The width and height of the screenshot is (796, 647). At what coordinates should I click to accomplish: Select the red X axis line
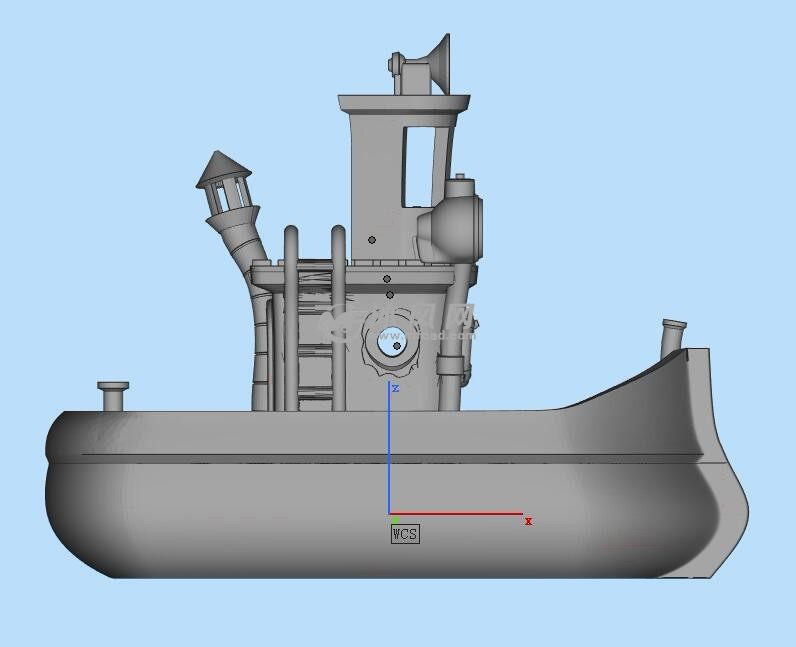460,514
